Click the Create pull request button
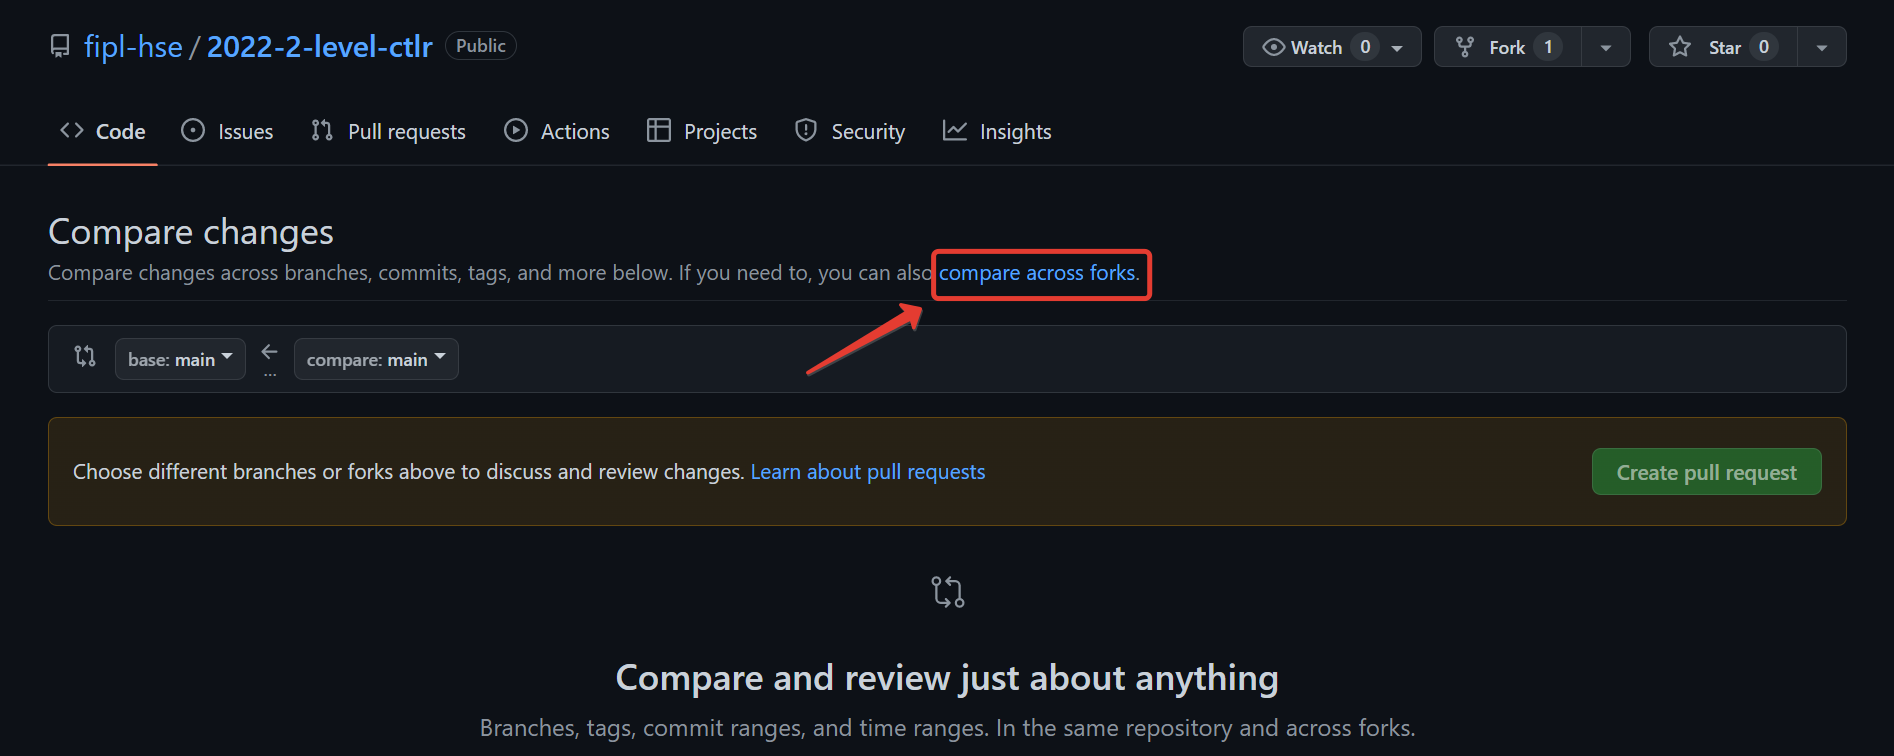 [x=1706, y=472]
